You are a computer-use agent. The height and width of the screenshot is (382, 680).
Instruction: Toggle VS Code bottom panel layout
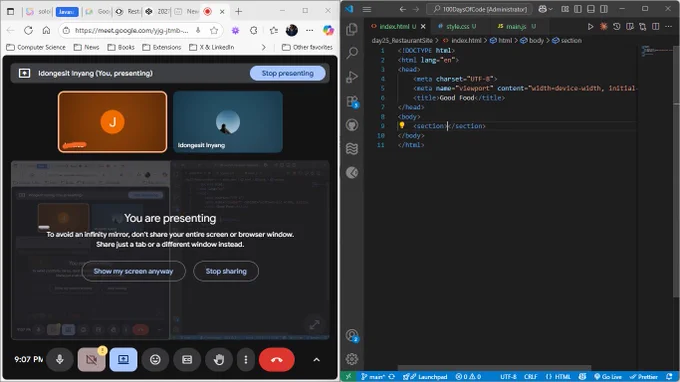click(x=591, y=9)
